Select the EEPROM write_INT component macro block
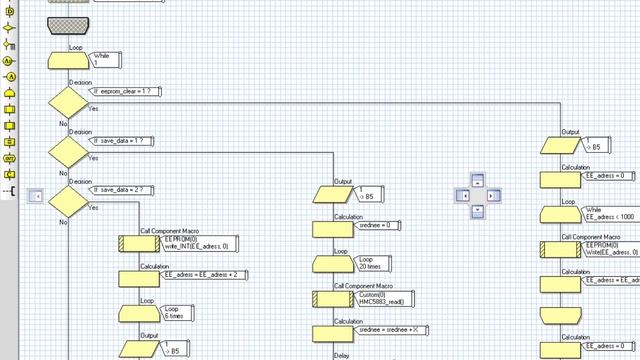This screenshot has width=640, height=360. [x=139, y=244]
